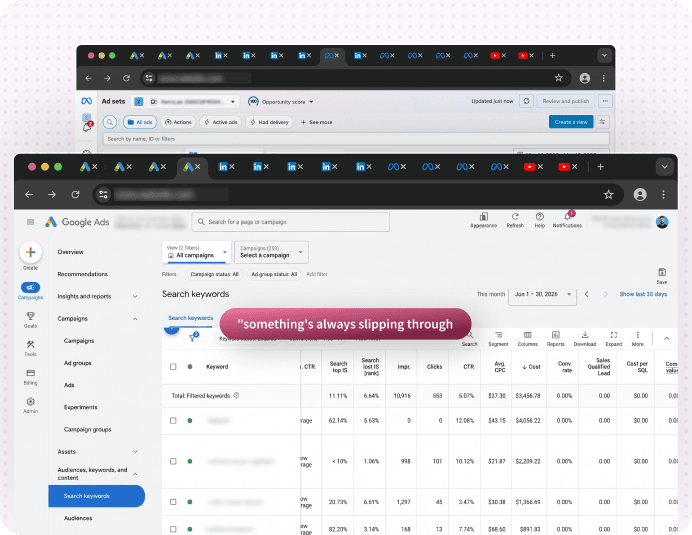Click search magnifier in Meta Ads window
This screenshot has height=535, width=692.
110,122
